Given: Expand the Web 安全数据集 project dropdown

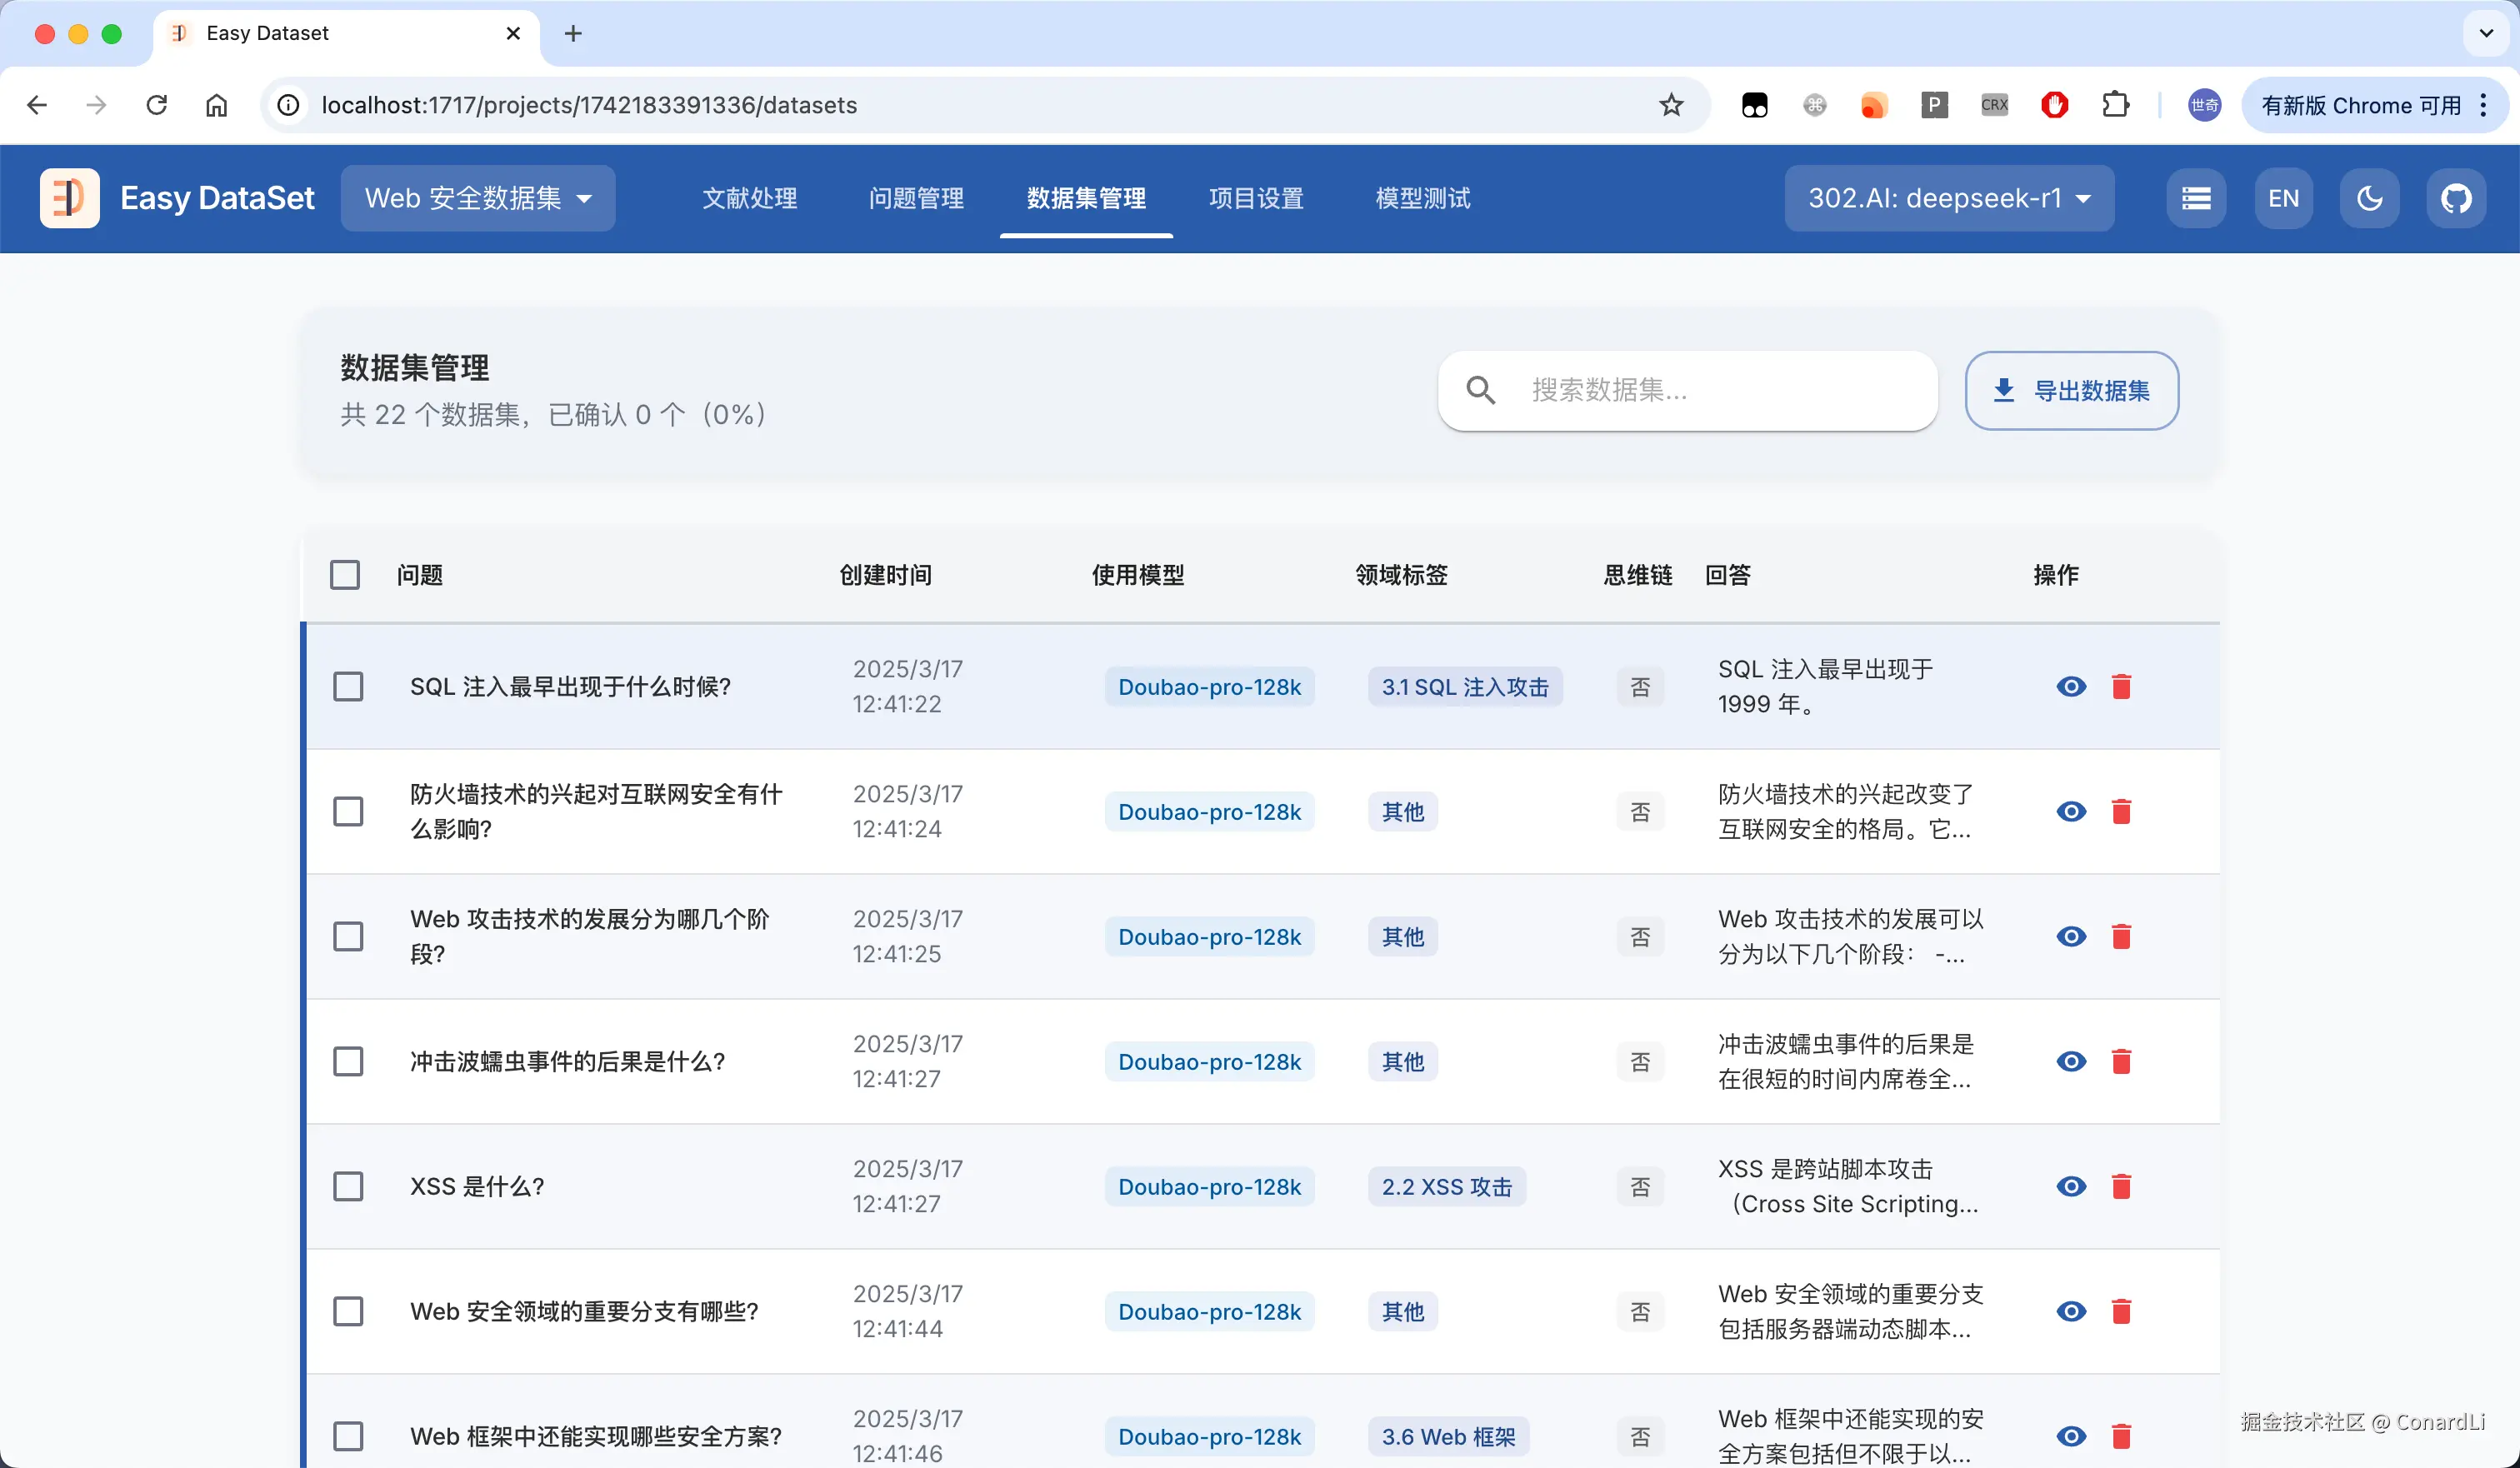Looking at the screenshot, I should click(478, 198).
